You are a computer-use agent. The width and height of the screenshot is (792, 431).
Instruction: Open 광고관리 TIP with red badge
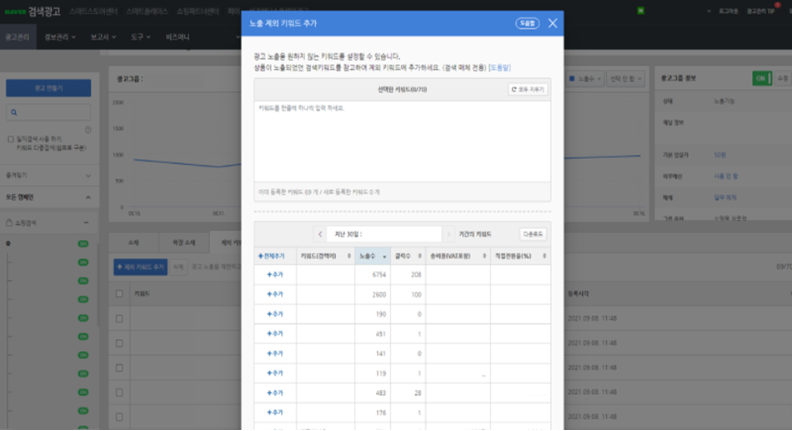(761, 11)
